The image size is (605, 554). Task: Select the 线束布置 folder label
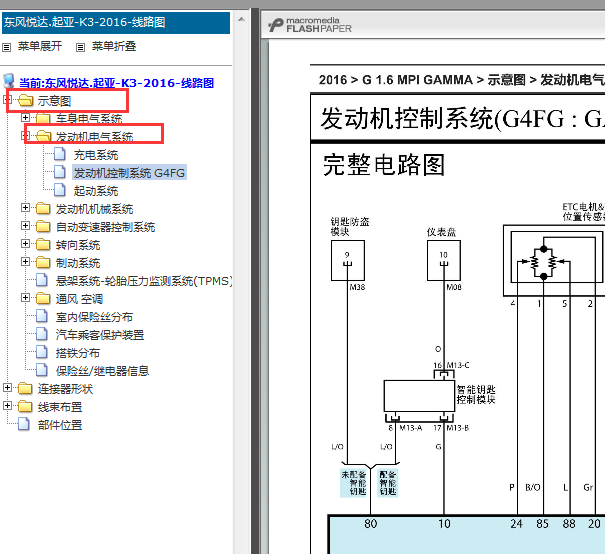click(x=60, y=407)
